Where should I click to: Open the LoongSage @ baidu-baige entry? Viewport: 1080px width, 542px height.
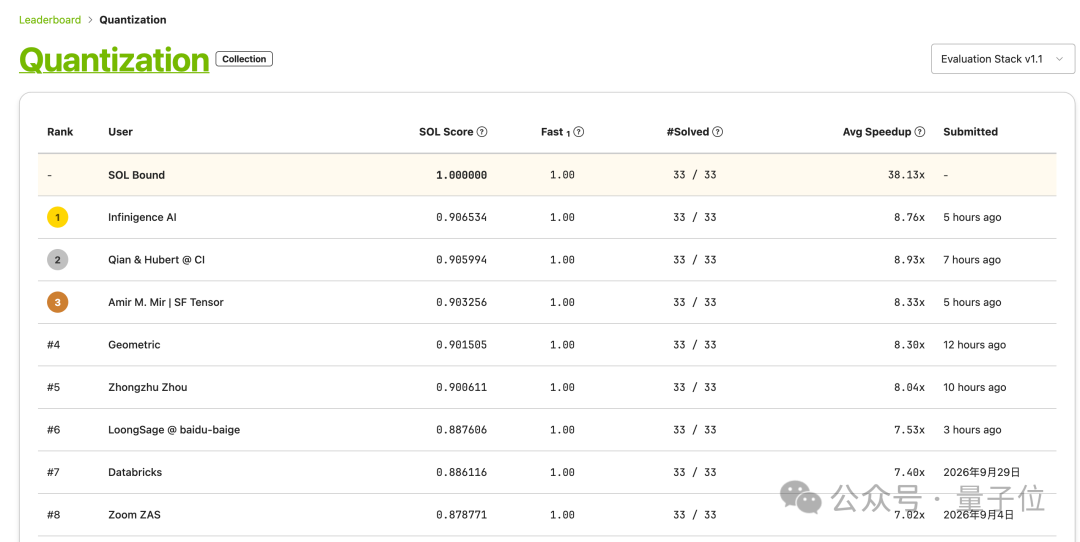click(174, 430)
